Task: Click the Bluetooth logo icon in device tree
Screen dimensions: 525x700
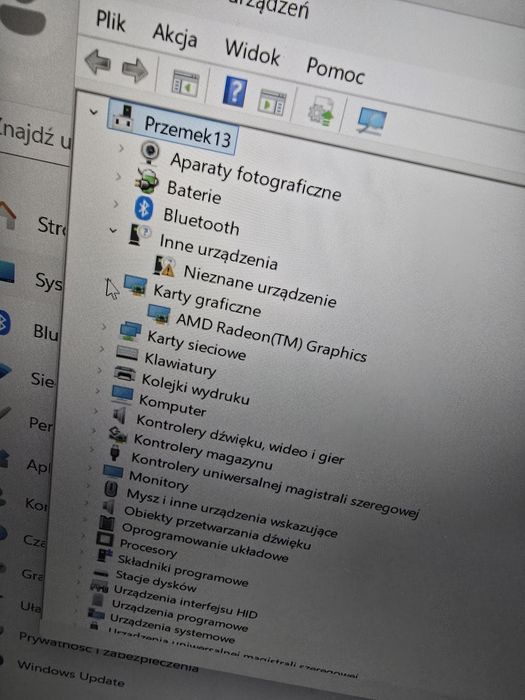Action: tap(144, 208)
